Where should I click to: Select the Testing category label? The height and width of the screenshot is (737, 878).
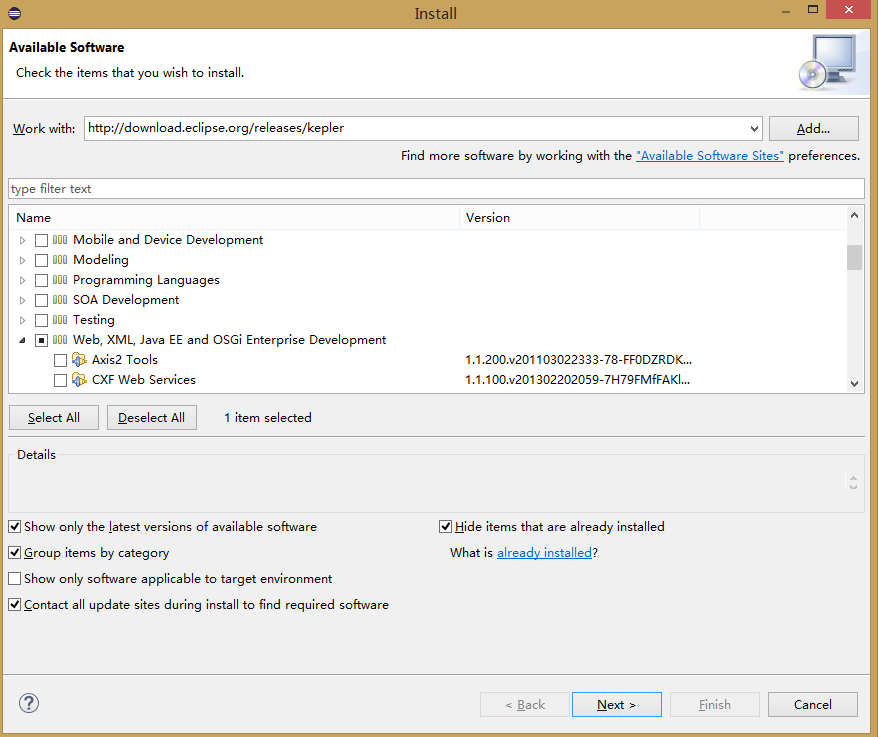(x=94, y=320)
